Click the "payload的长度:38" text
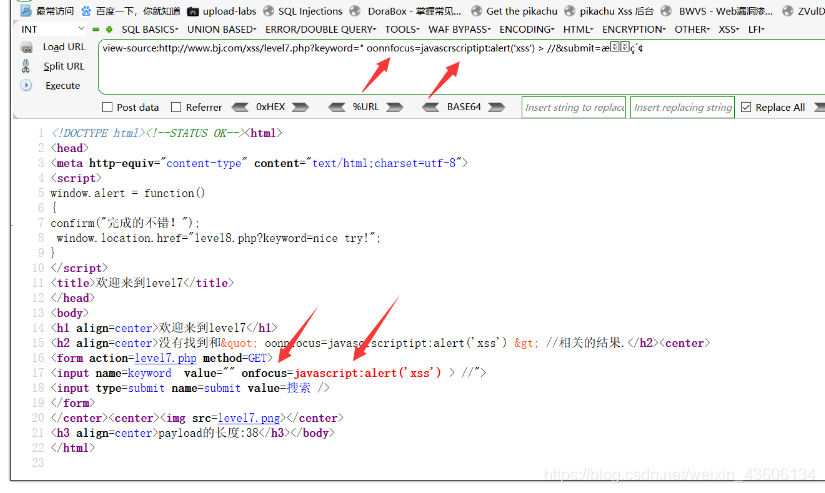 208,433
